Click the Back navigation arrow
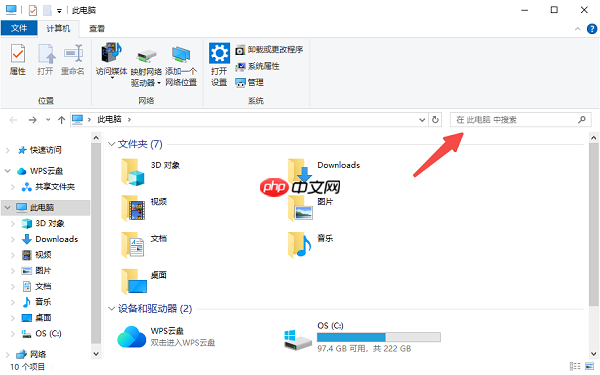This screenshot has width=600, height=375. (13, 120)
